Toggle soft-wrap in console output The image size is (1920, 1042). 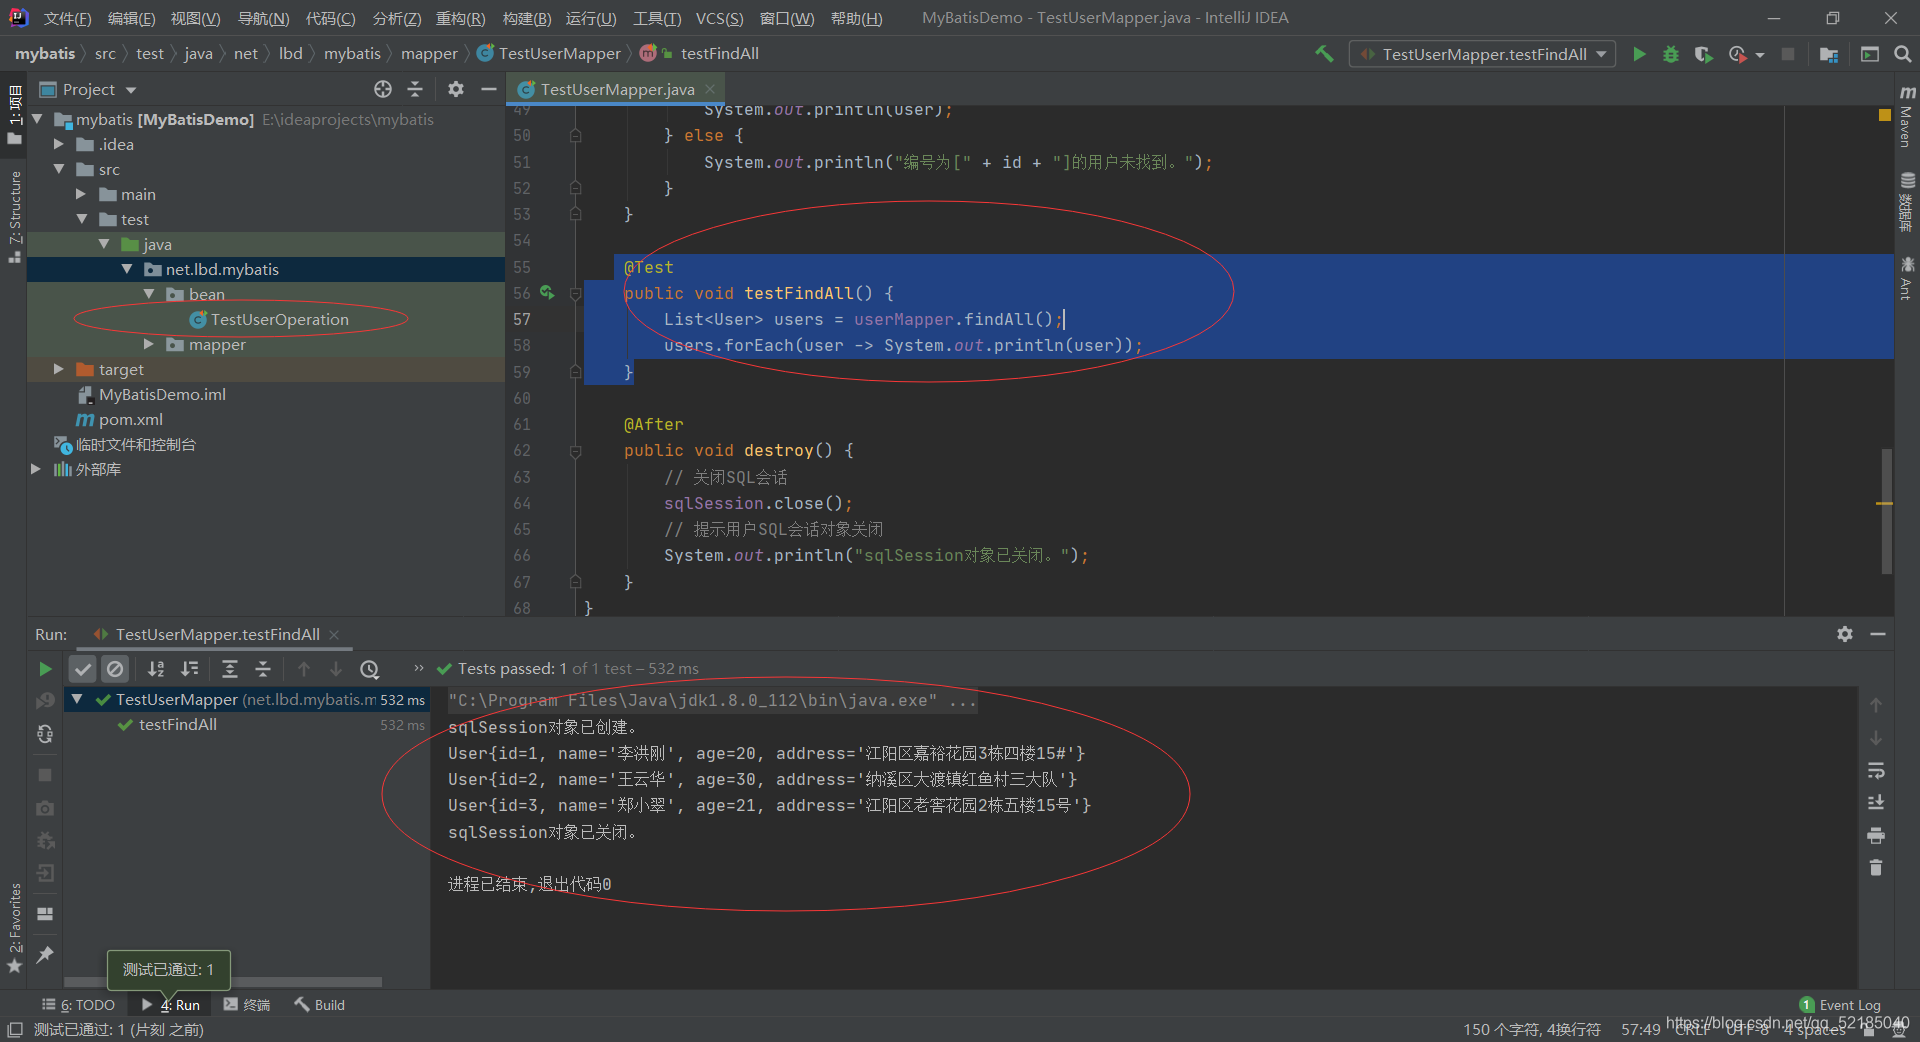[1876, 770]
